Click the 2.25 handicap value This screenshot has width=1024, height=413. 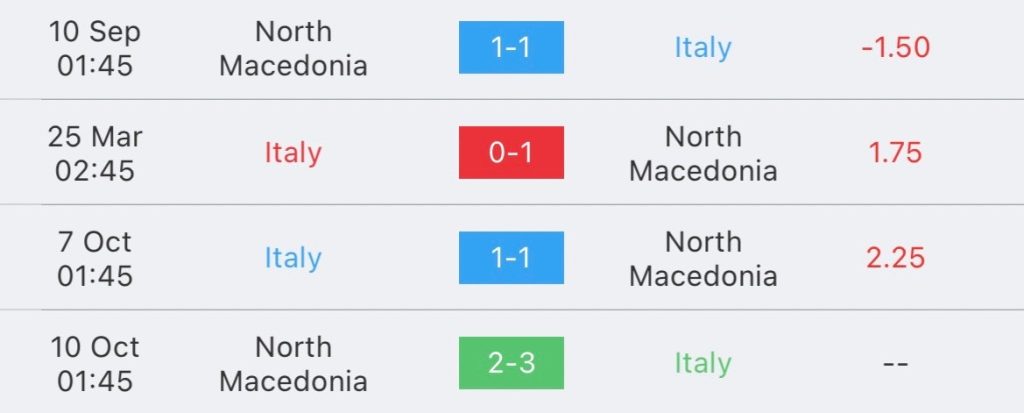click(x=895, y=258)
